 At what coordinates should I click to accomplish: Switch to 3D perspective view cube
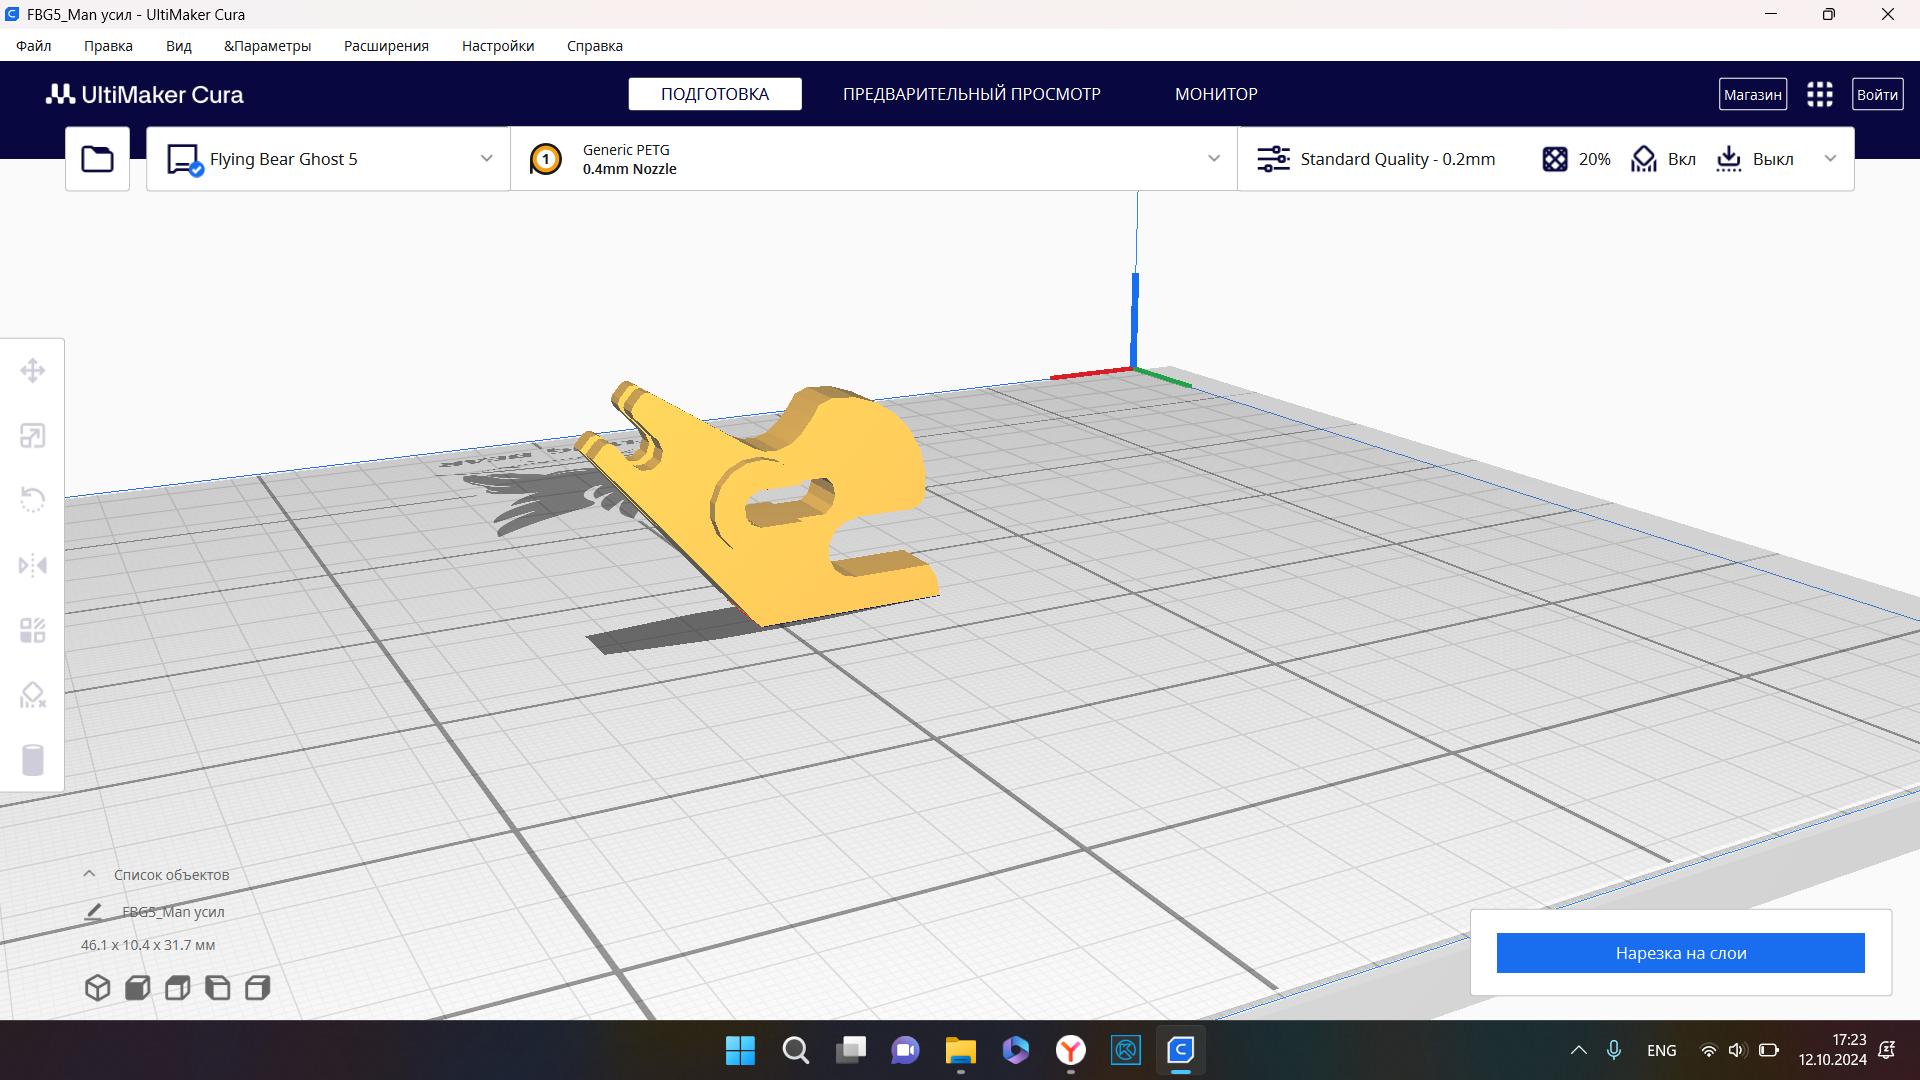tap(97, 988)
